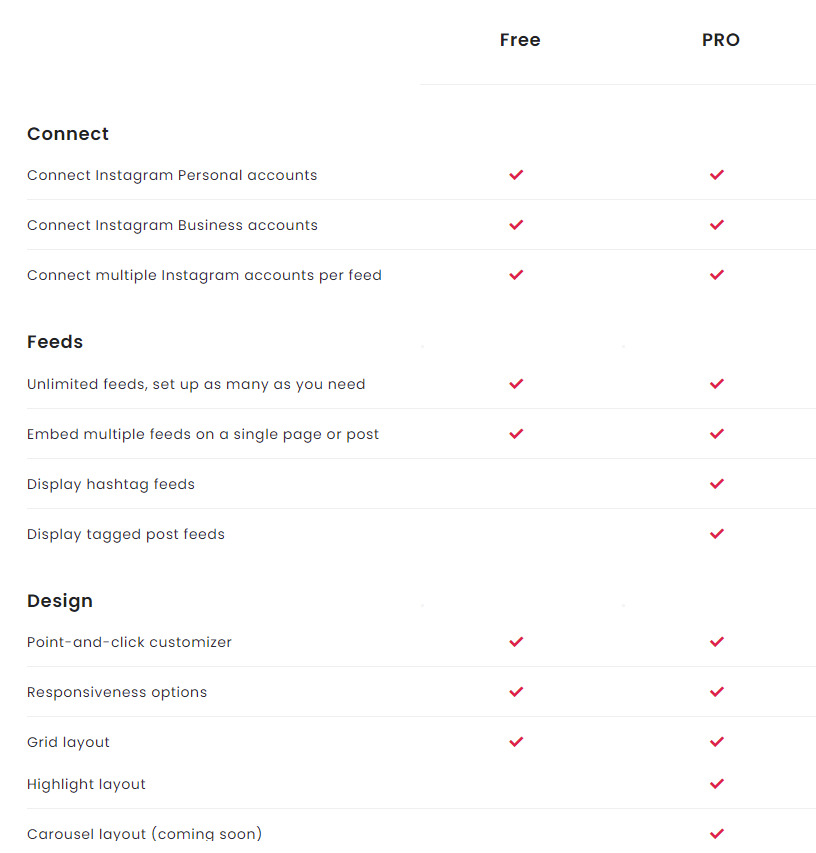This screenshot has width=816, height=853.
Task: Click 'Highlight layout' feature label
Action: coord(86,784)
